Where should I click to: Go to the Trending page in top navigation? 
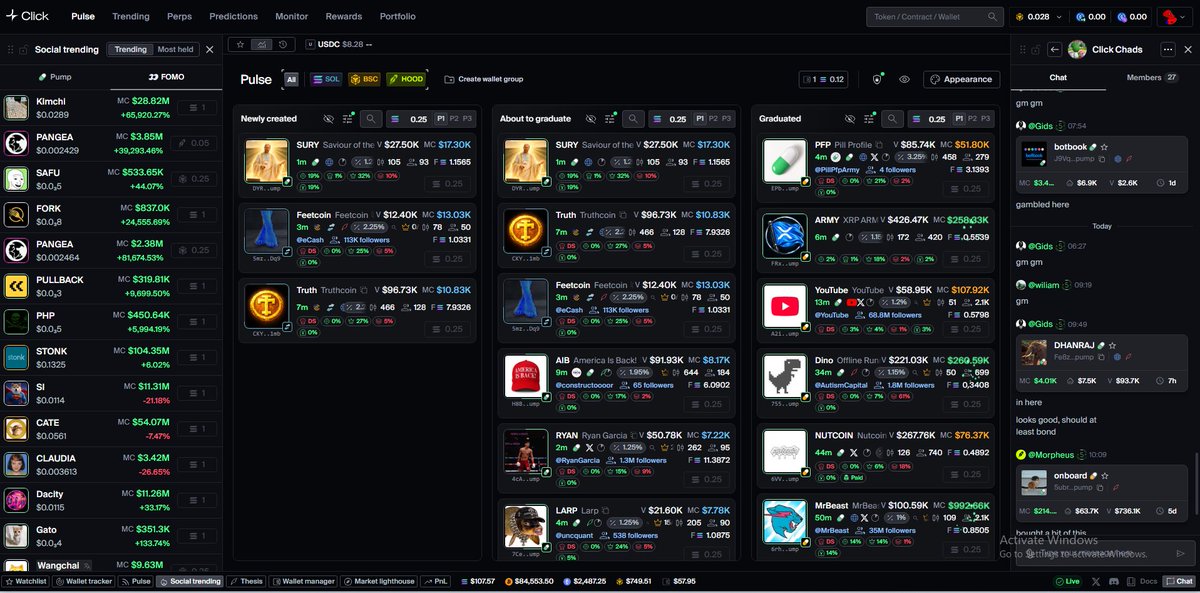coord(131,16)
